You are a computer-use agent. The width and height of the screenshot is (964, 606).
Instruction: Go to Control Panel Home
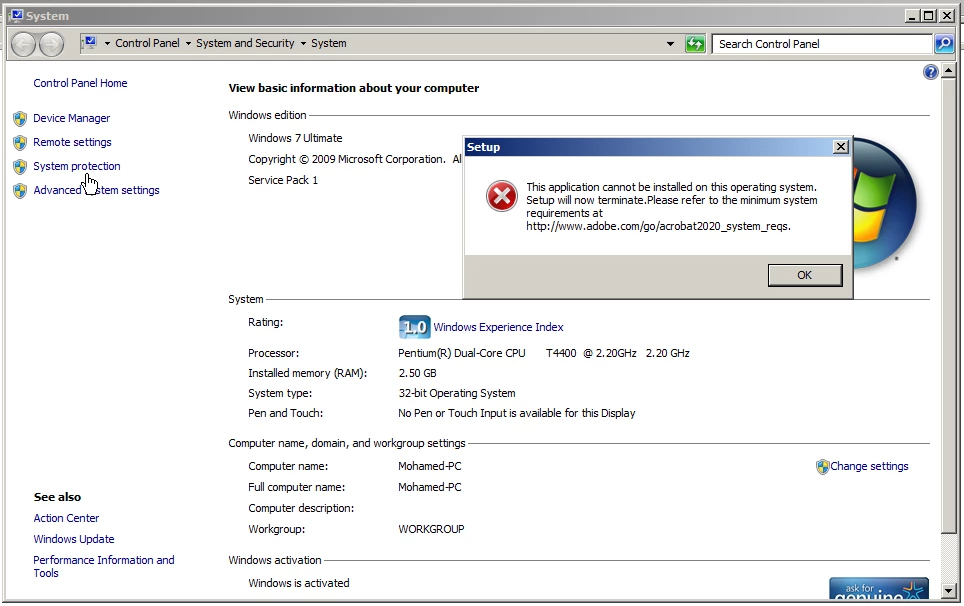[80, 83]
